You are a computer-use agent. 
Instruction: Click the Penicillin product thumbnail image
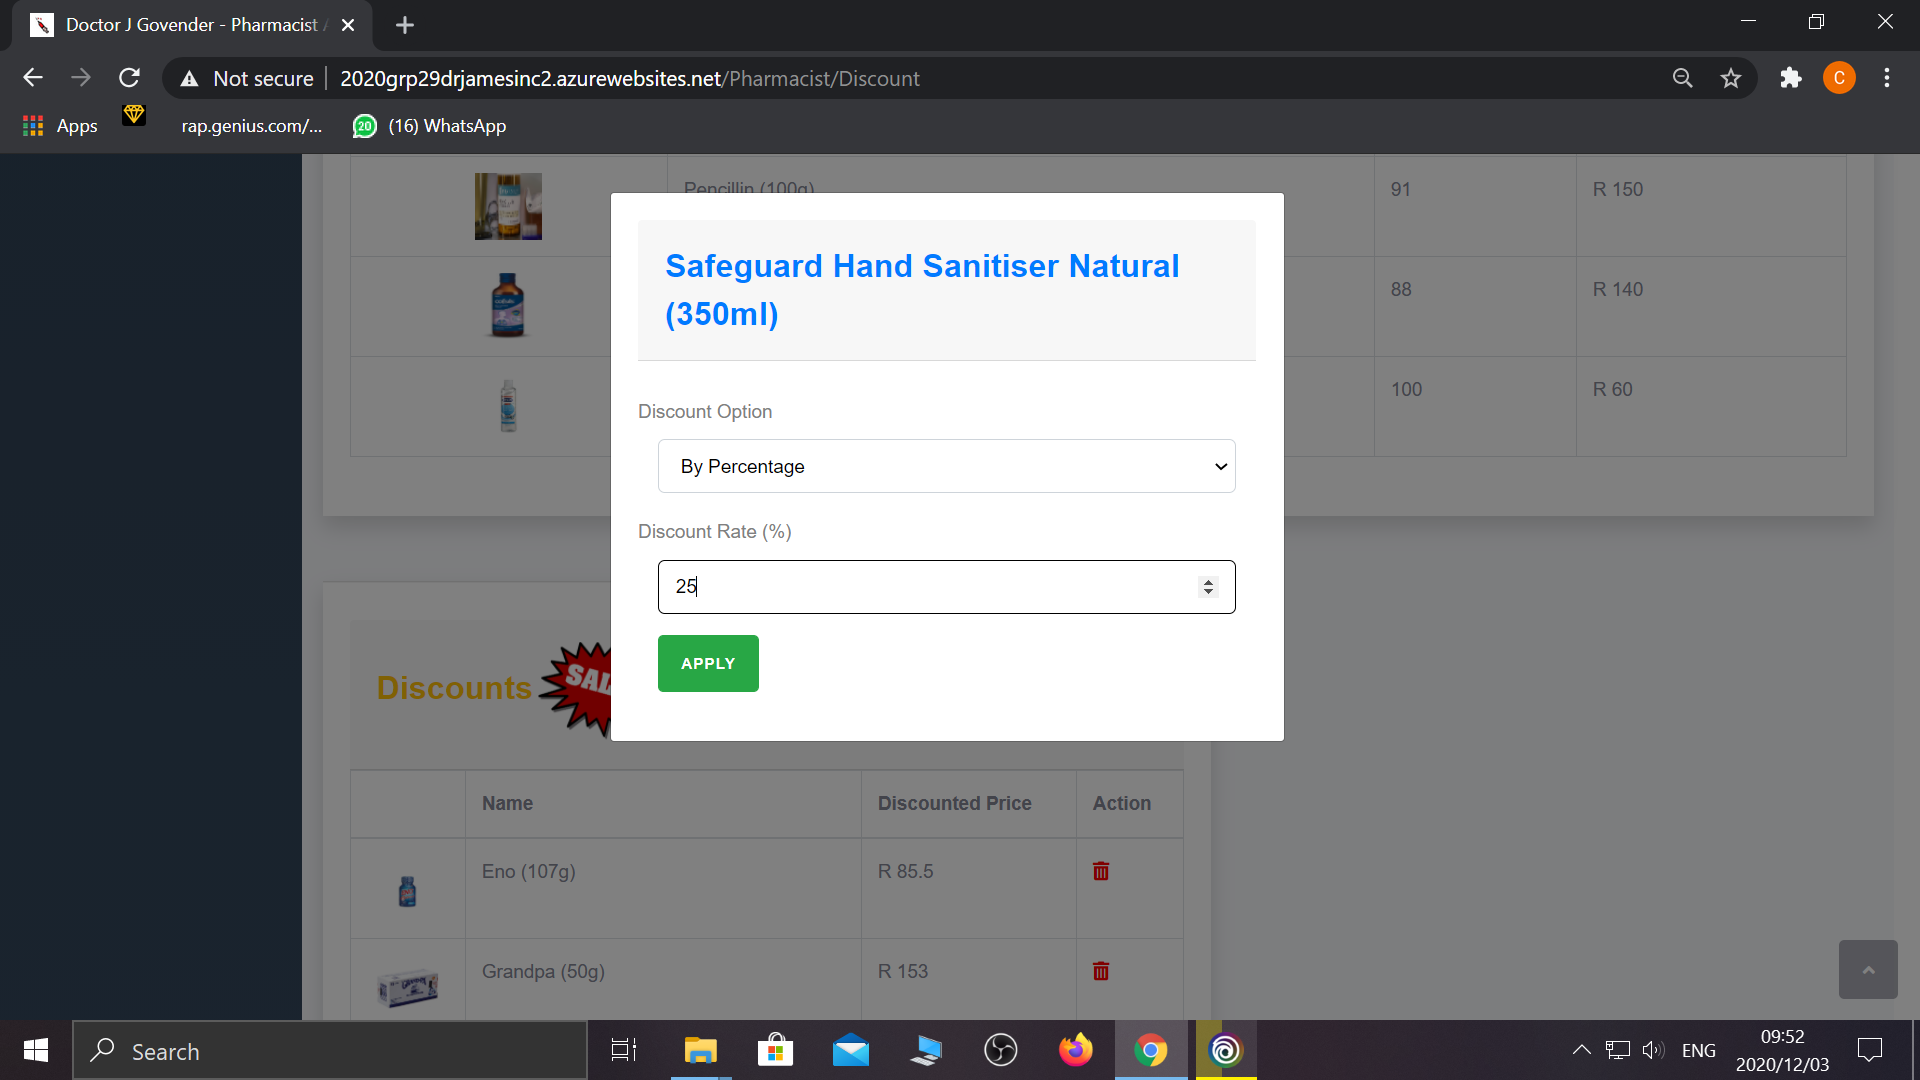[x=508, y=206]
